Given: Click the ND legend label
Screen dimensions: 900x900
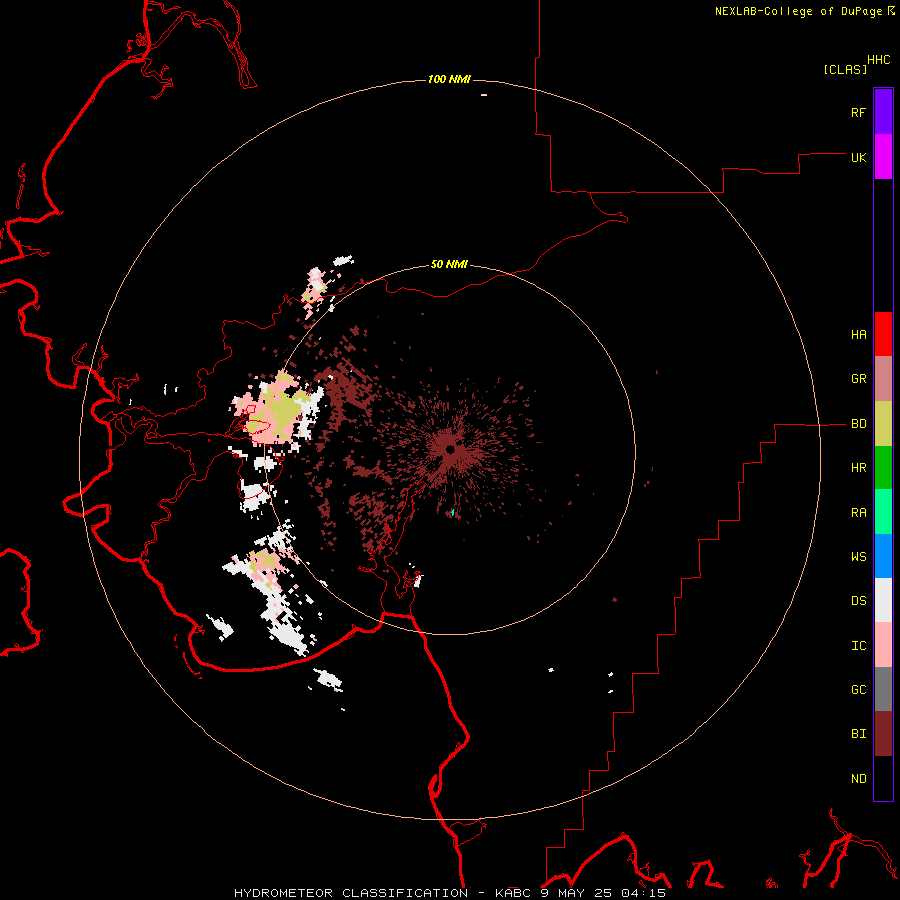Looking at the screenshot, I should click(858, 778).
